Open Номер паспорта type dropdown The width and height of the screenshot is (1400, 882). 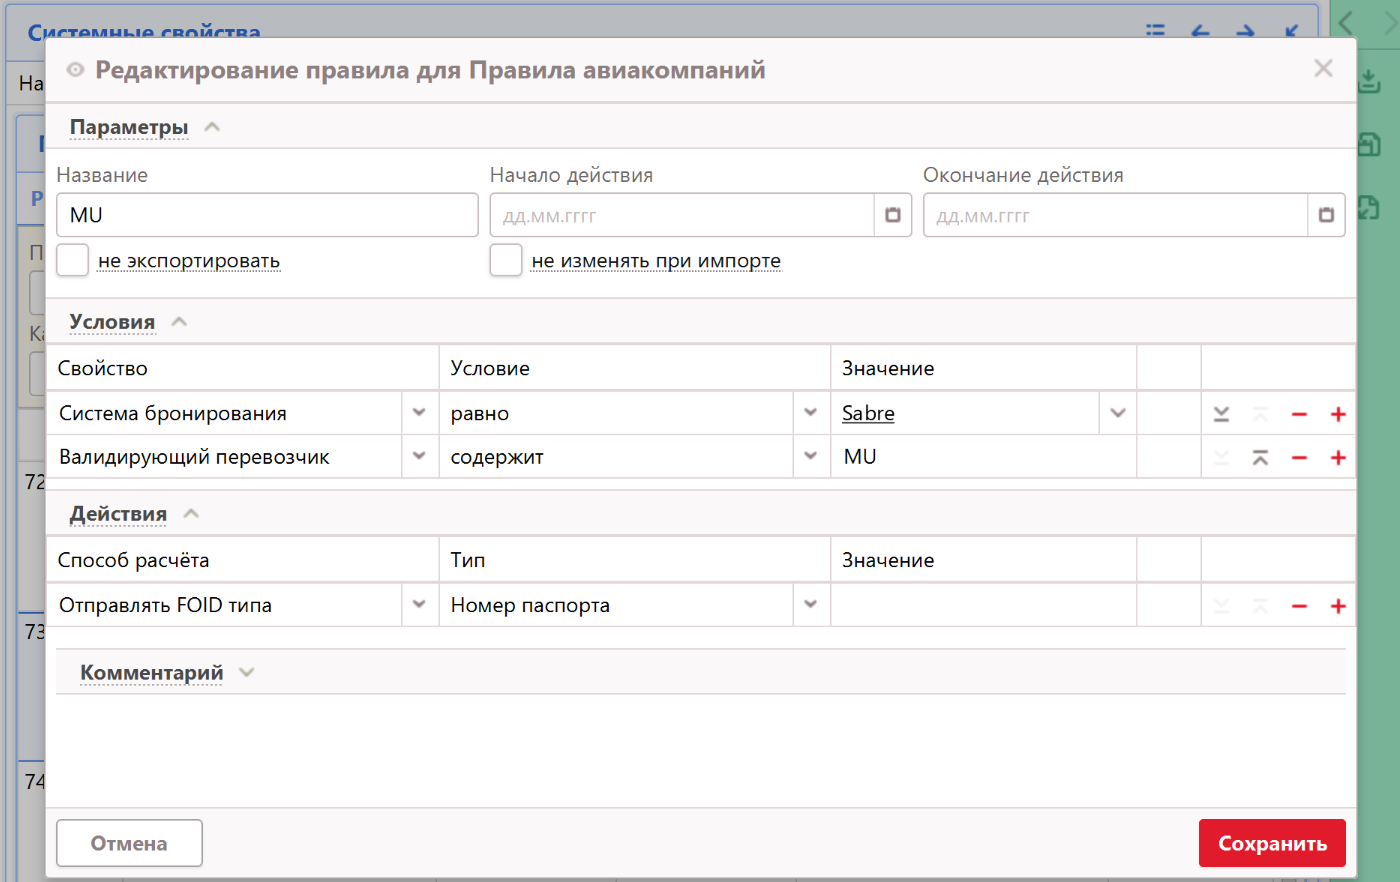coord(810,605)
